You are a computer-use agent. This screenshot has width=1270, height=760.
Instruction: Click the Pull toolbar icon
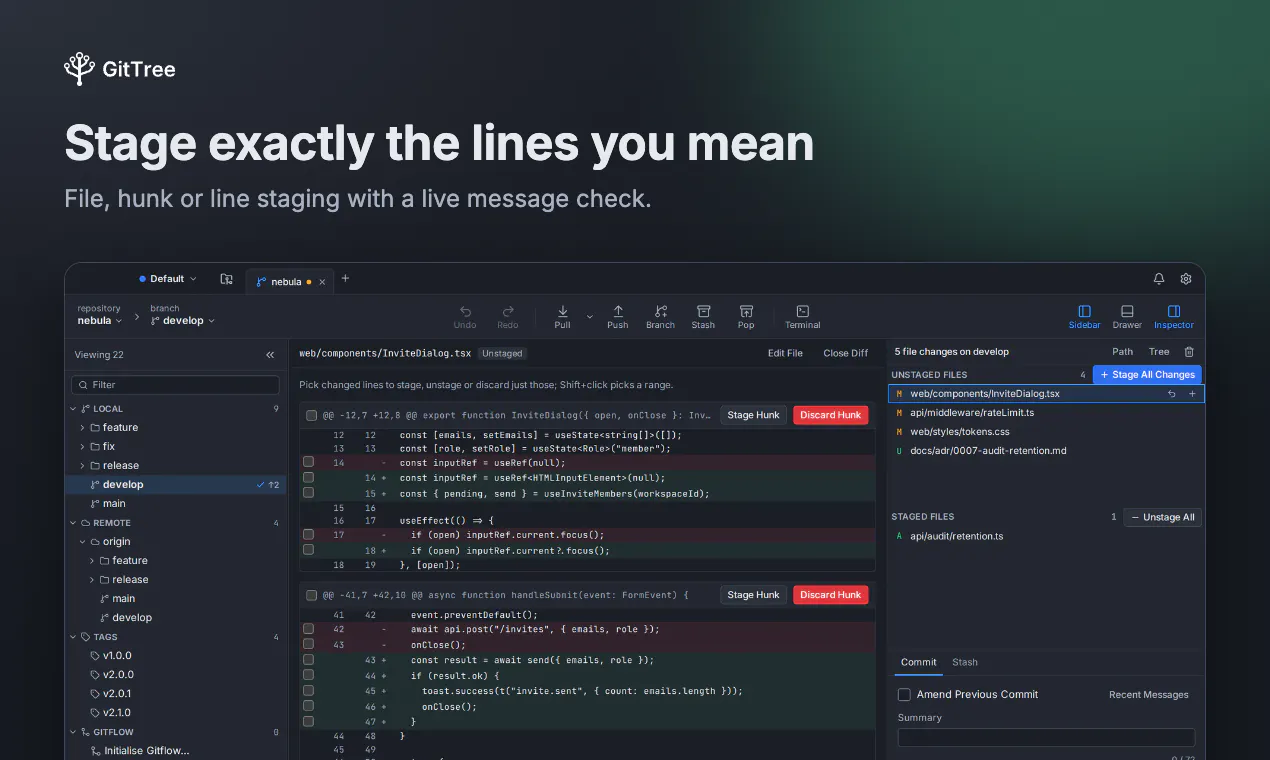[562, 316]
